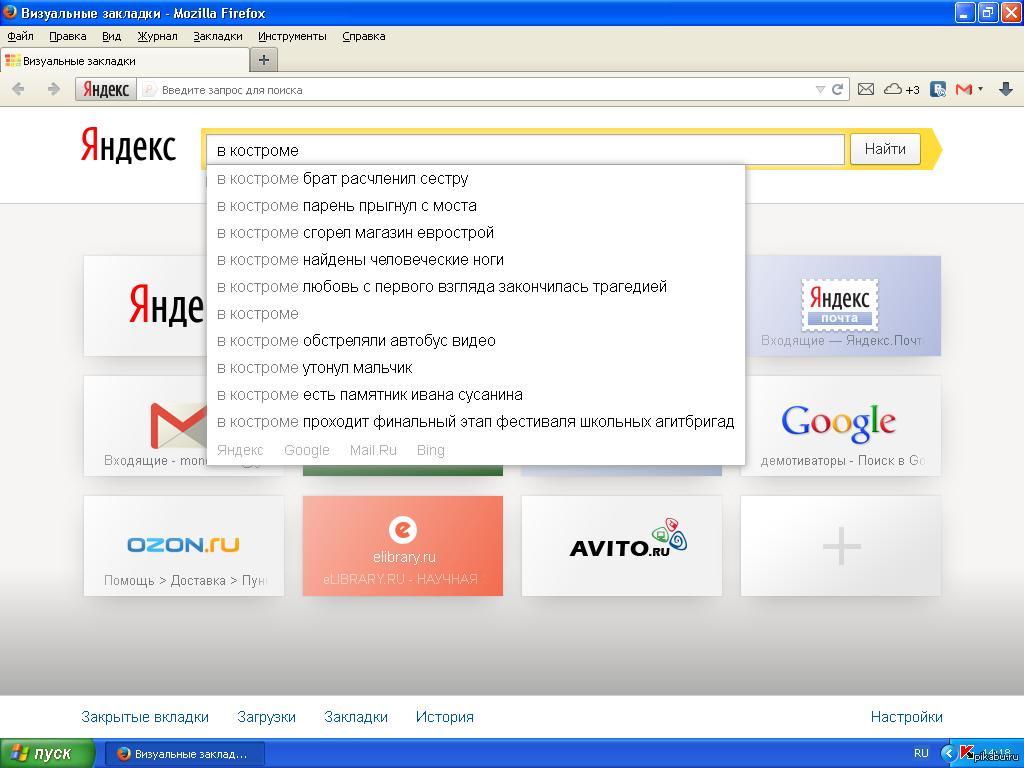Expand the address bar history dropdown arrow
Image resolution: width=1024 pixels, height=768 pixels.
tap(820, 89)
